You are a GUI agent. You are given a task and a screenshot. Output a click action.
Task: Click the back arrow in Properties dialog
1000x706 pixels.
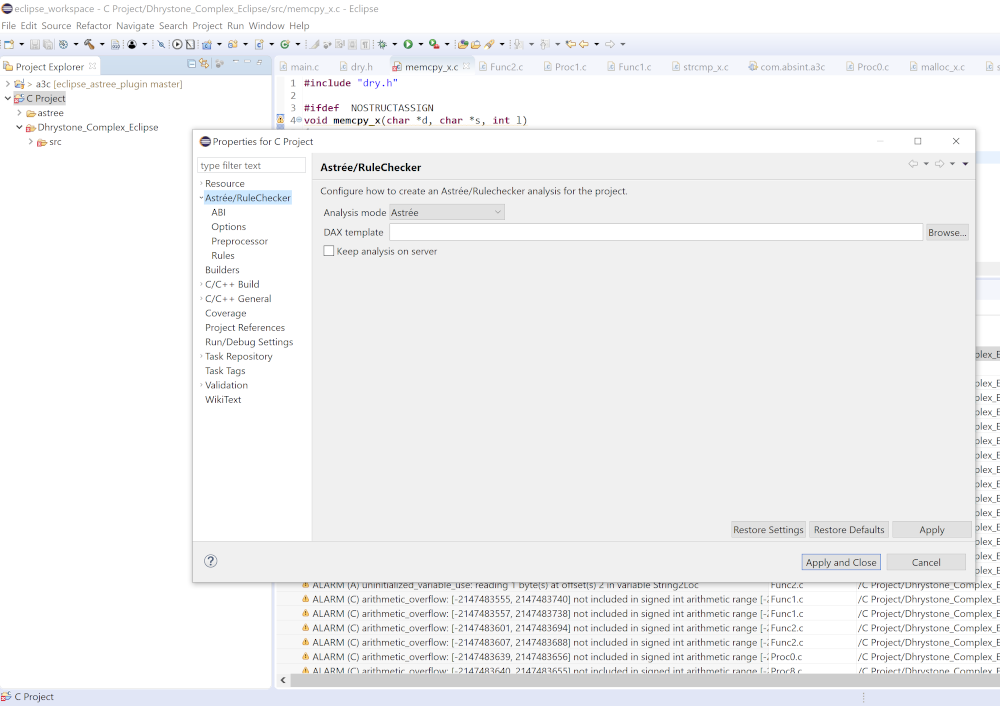click(913, 164)
